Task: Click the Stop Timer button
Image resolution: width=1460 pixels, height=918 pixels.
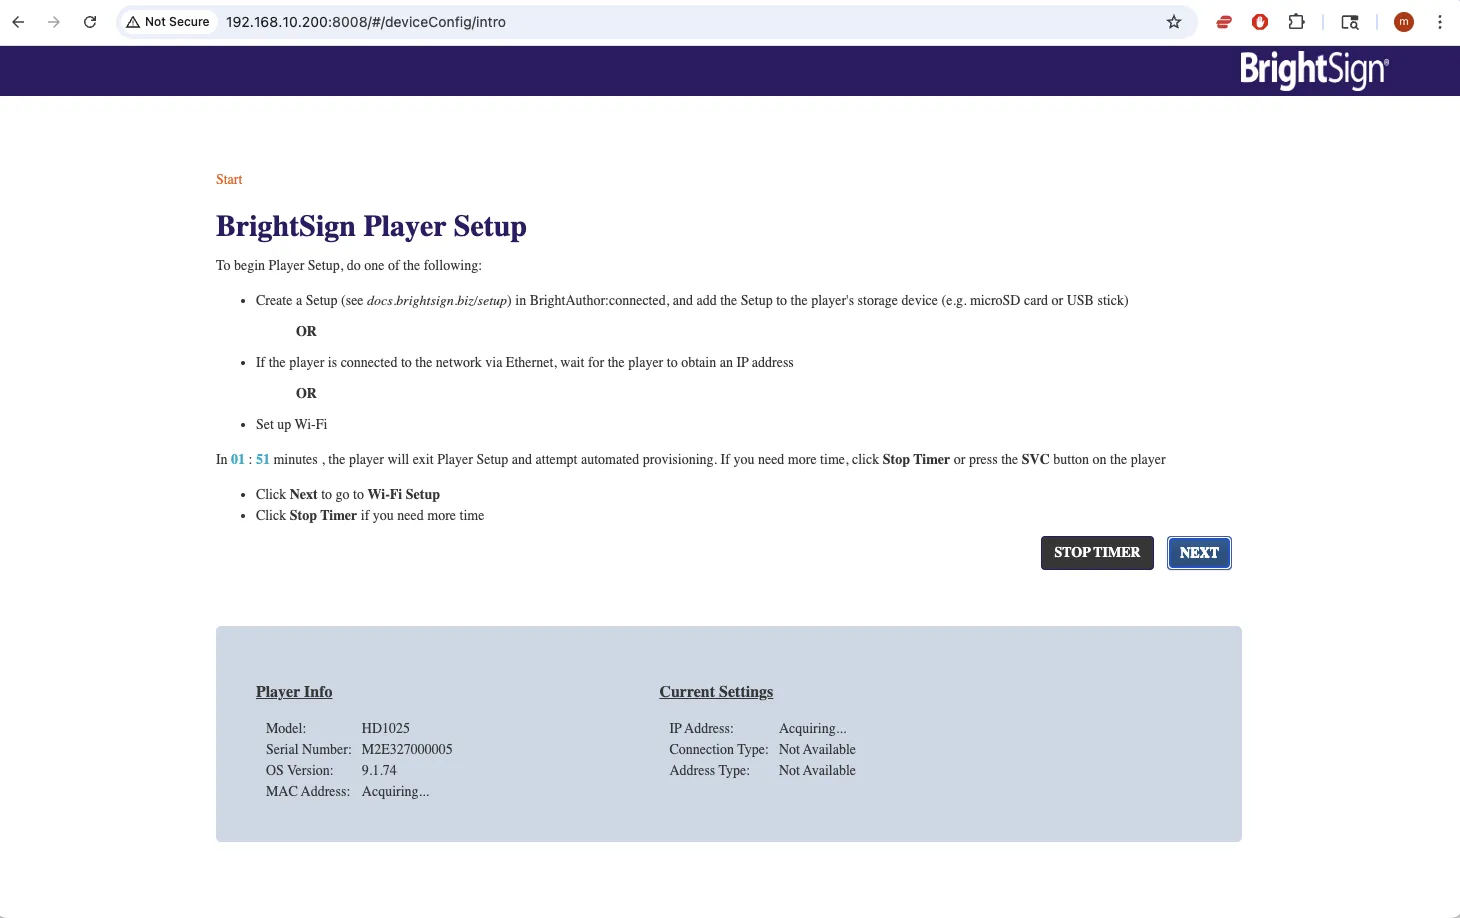Action: pyautogui.click(x=1097, y=553)
